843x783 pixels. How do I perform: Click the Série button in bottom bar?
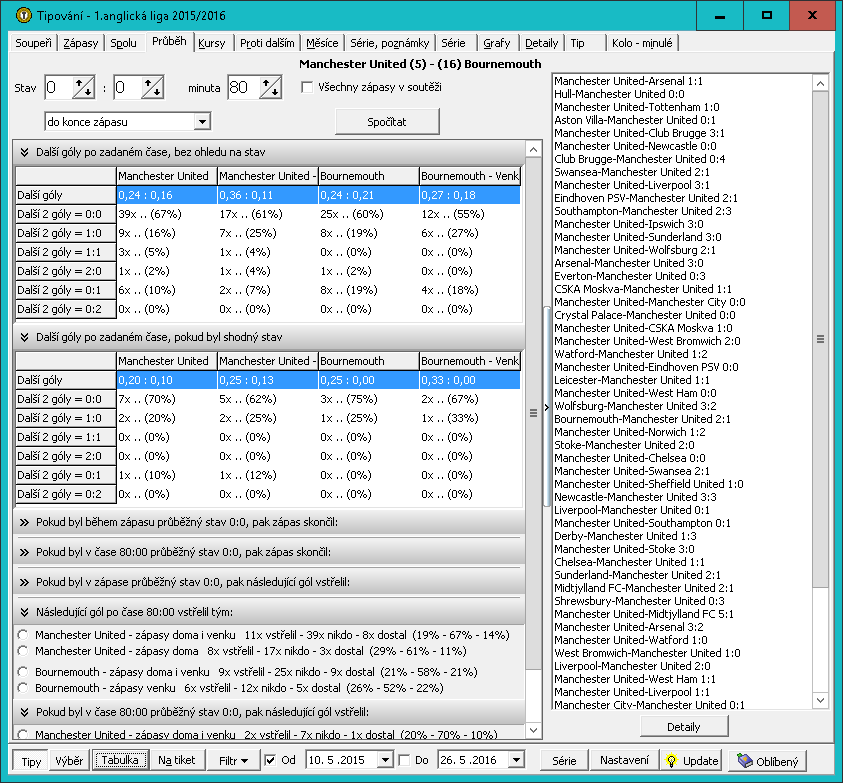coord(564,760)
